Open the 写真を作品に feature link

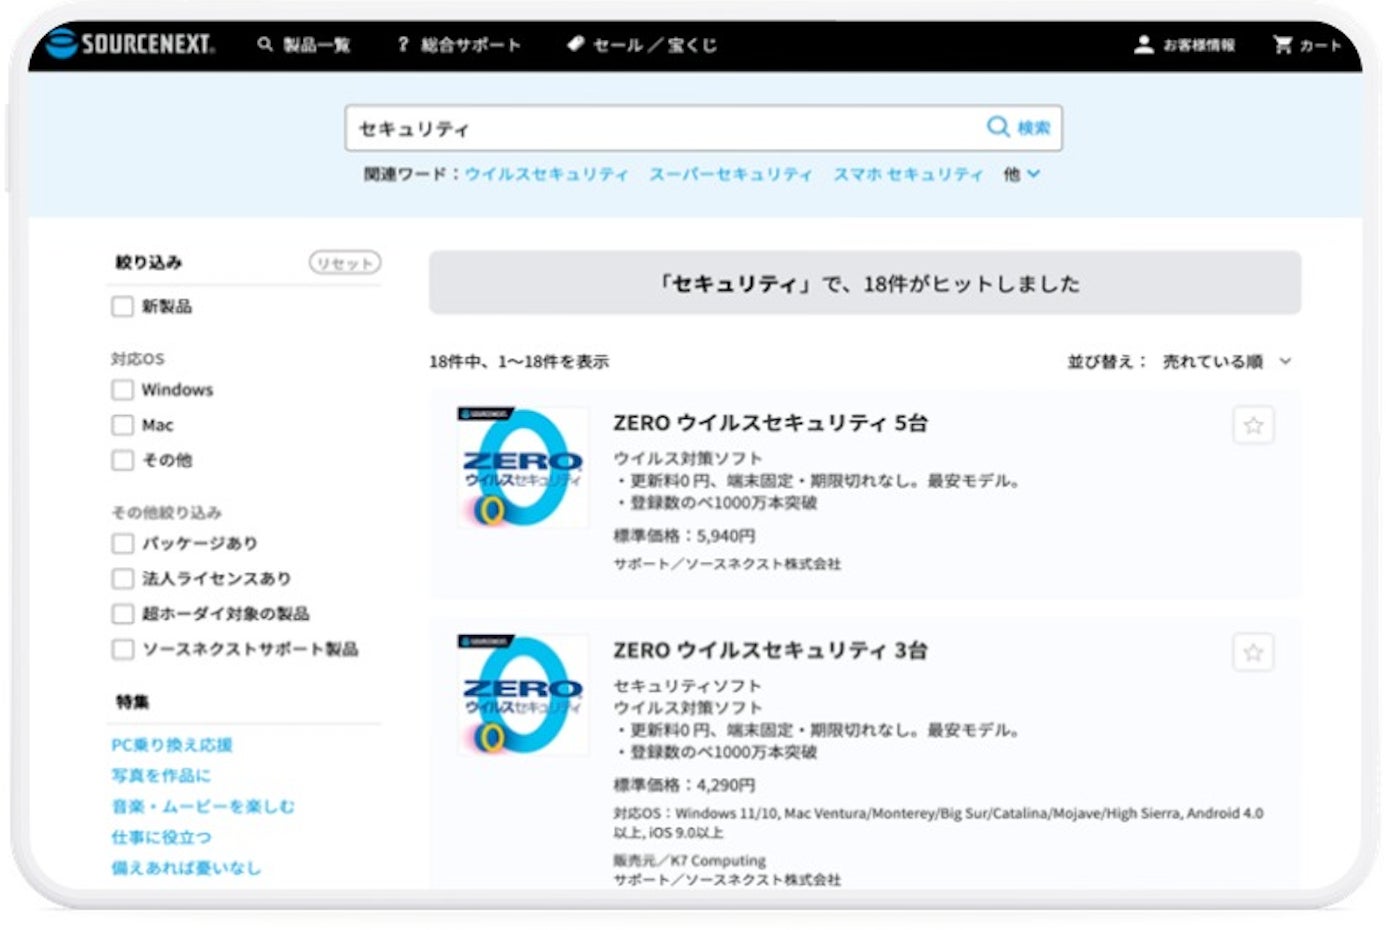tap(161, 775)
